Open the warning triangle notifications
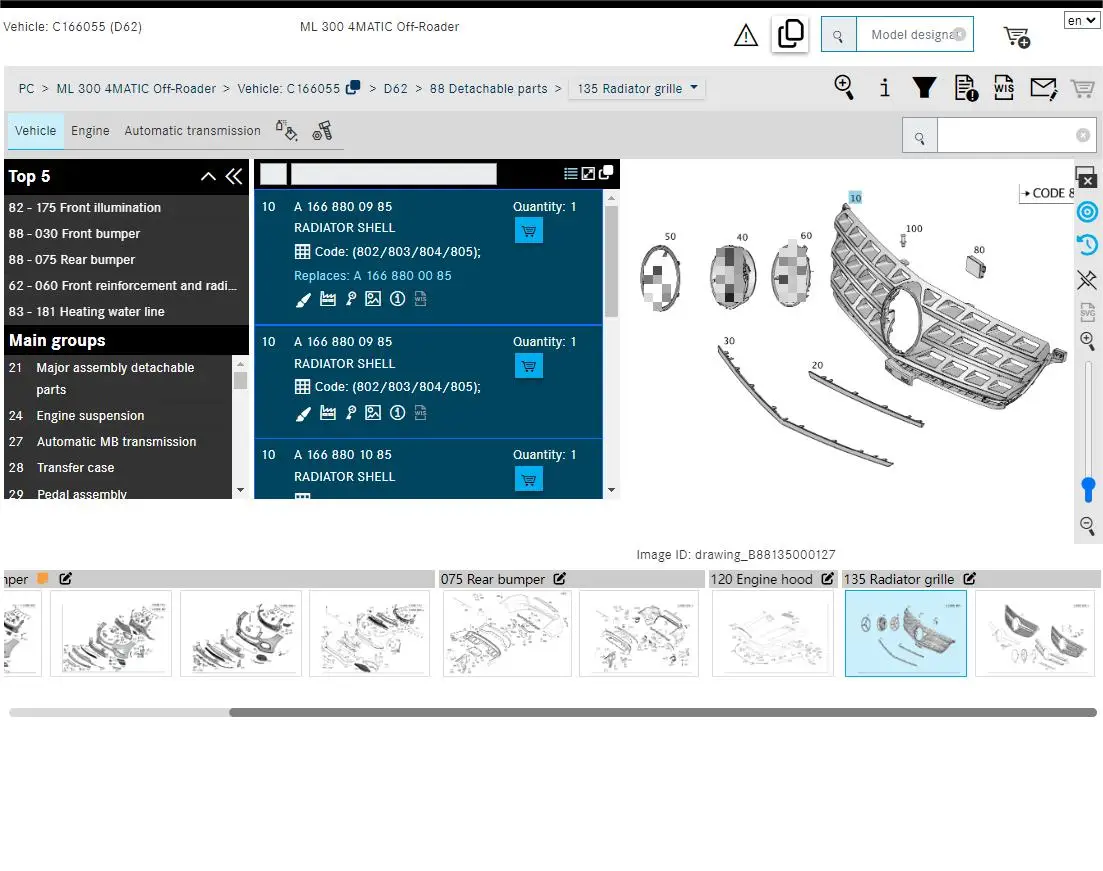 (746, 34)
